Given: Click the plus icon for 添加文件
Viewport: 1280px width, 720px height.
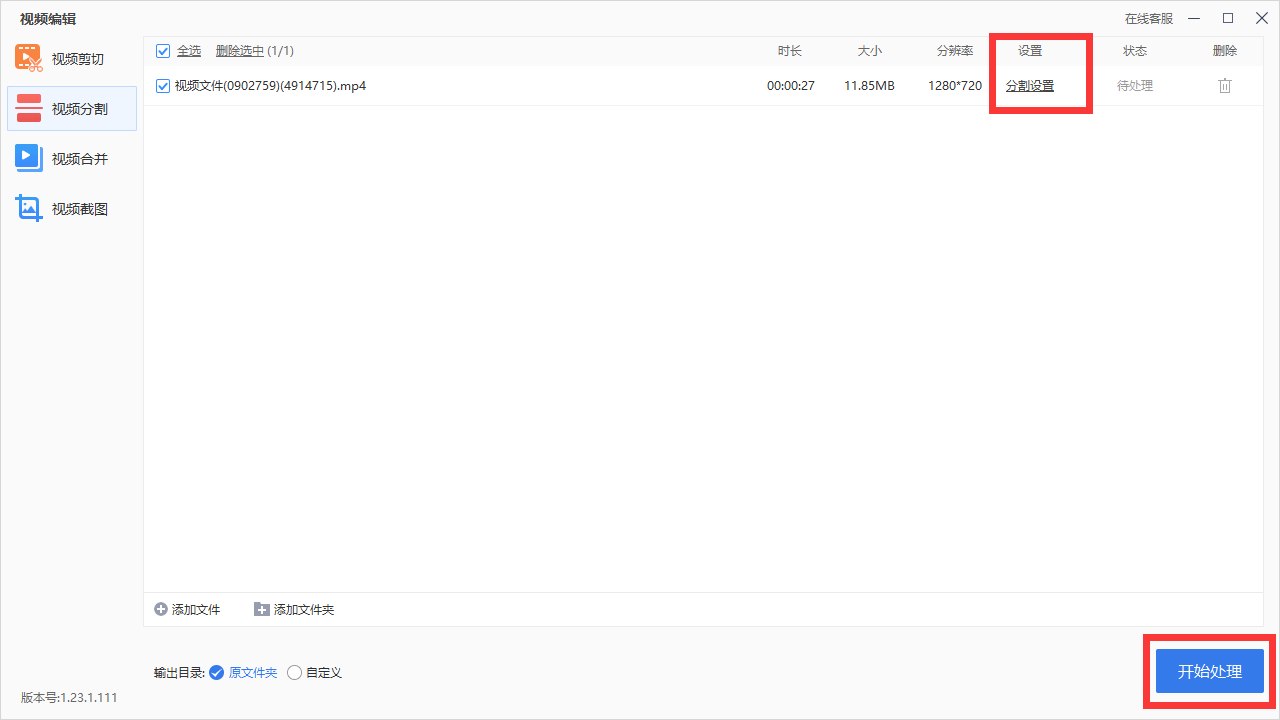Looking at the screenshot, I should [161, 609].
